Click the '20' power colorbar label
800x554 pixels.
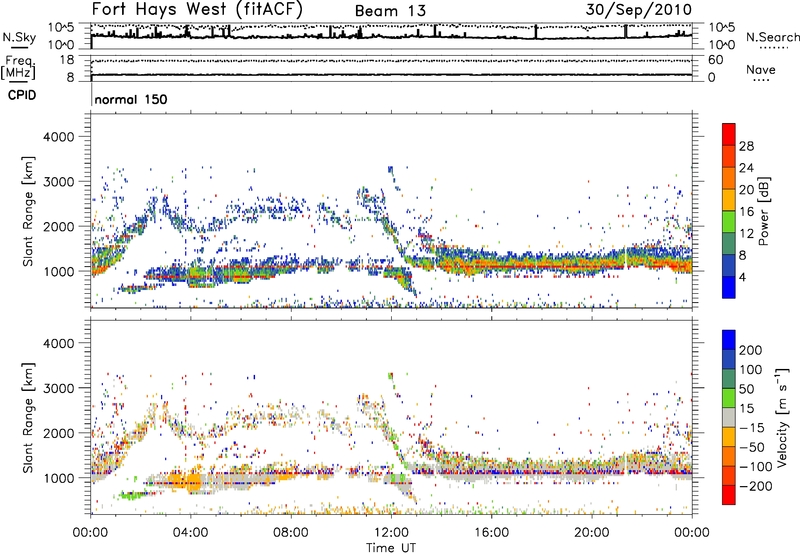pyautogui.click(x=746, y=190)
